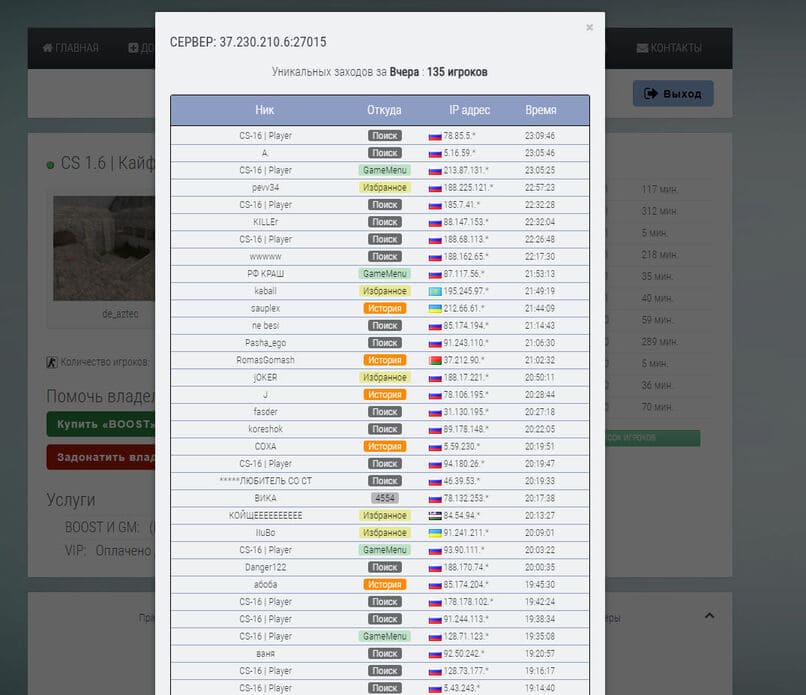Click История badge in sauplex row

[x=384, y=308]
